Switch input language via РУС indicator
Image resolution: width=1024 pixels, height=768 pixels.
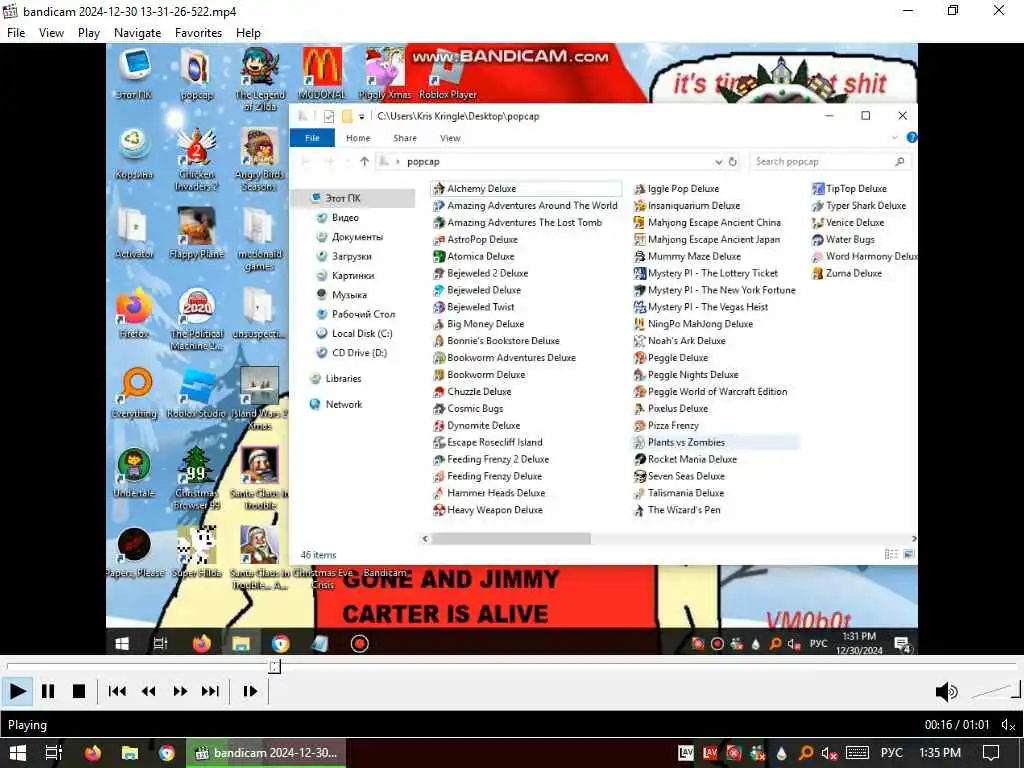pos(891,753)
